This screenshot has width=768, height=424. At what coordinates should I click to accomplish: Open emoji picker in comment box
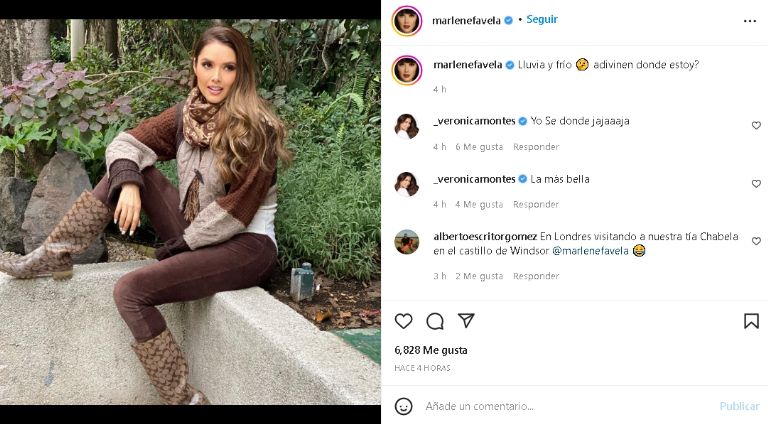coord(403,406)
